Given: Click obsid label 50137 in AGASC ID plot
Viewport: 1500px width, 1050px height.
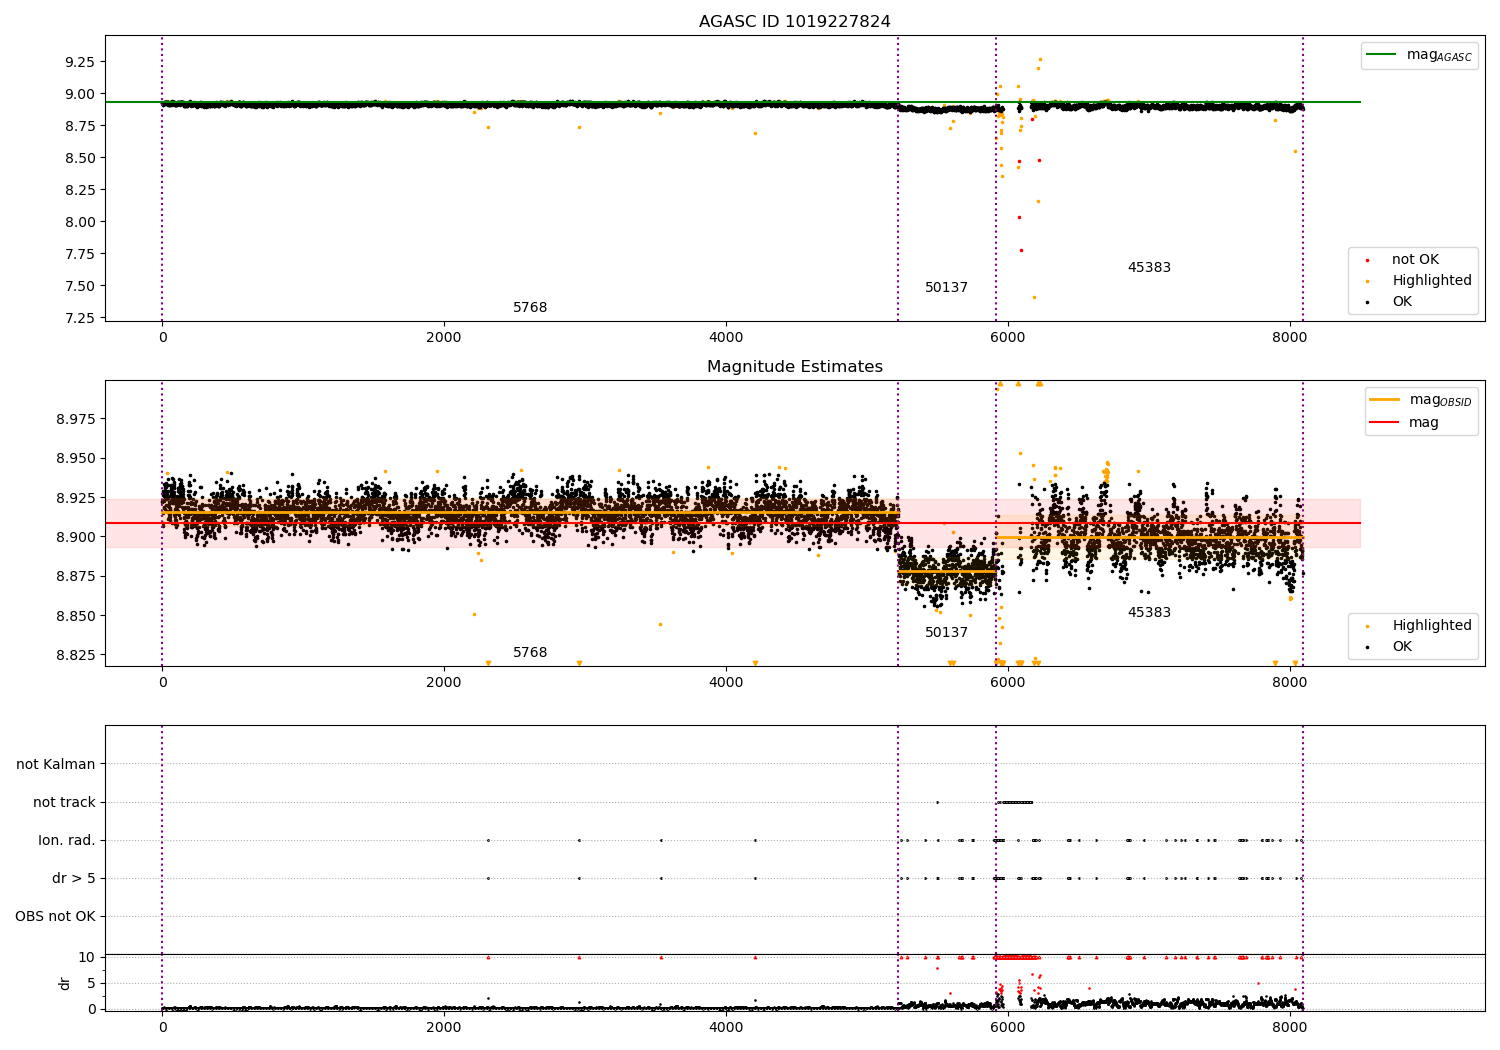Looking at the screenshot, I should point(946,288).
